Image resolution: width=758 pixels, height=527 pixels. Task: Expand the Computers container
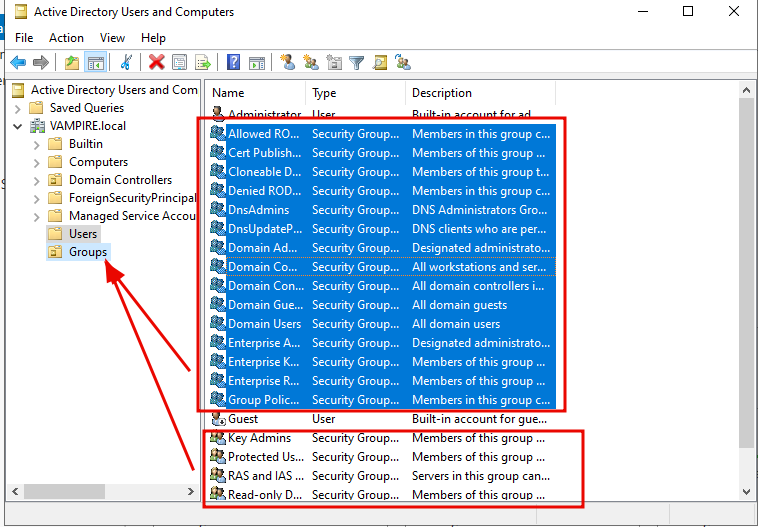tap(37, 162)
